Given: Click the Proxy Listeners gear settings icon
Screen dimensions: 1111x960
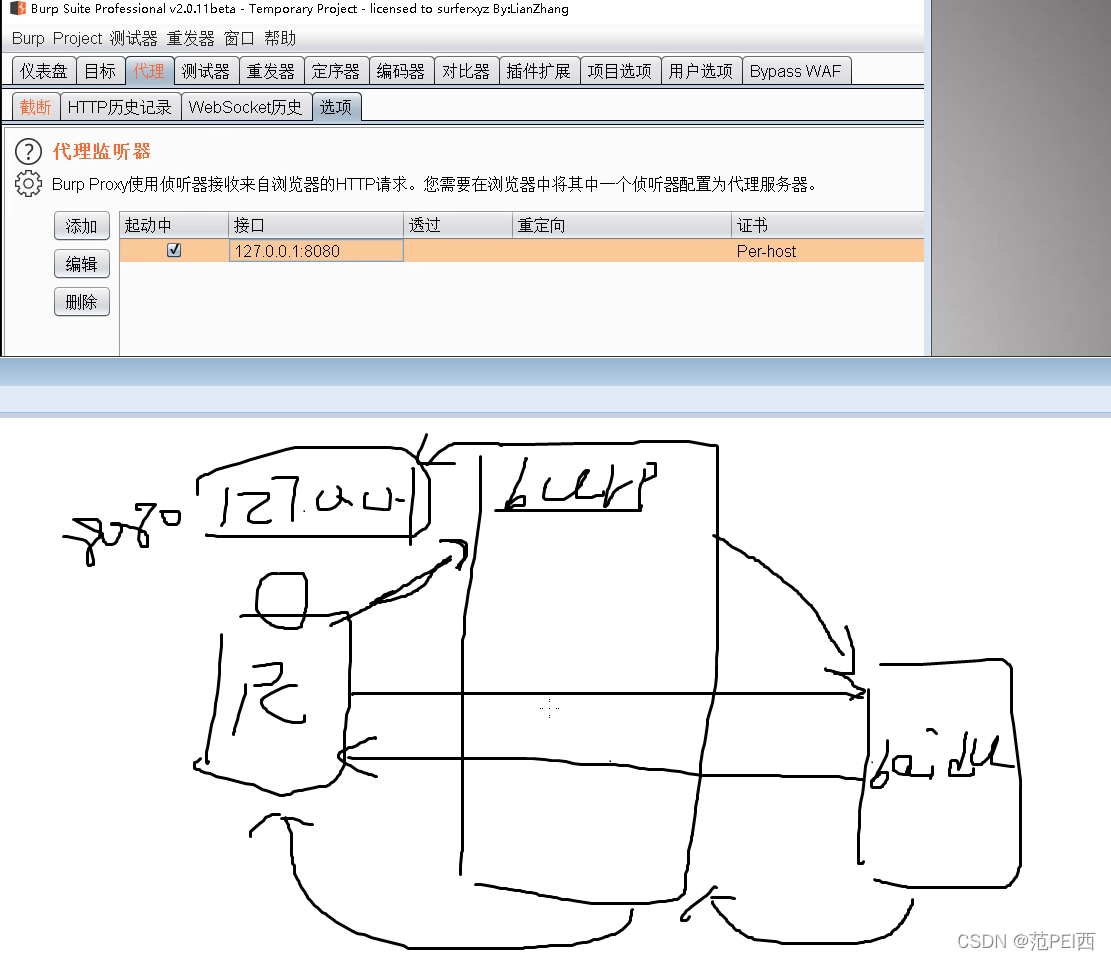Looking at the screenshot, I should pyautogui.click(x=28, y=184).
